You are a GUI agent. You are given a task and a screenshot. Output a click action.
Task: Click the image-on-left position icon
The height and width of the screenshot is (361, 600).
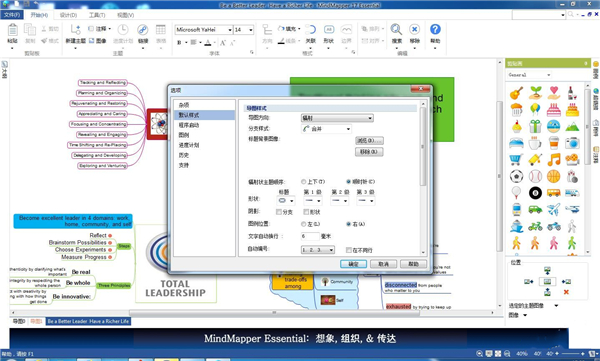click(x=529, y=282)
